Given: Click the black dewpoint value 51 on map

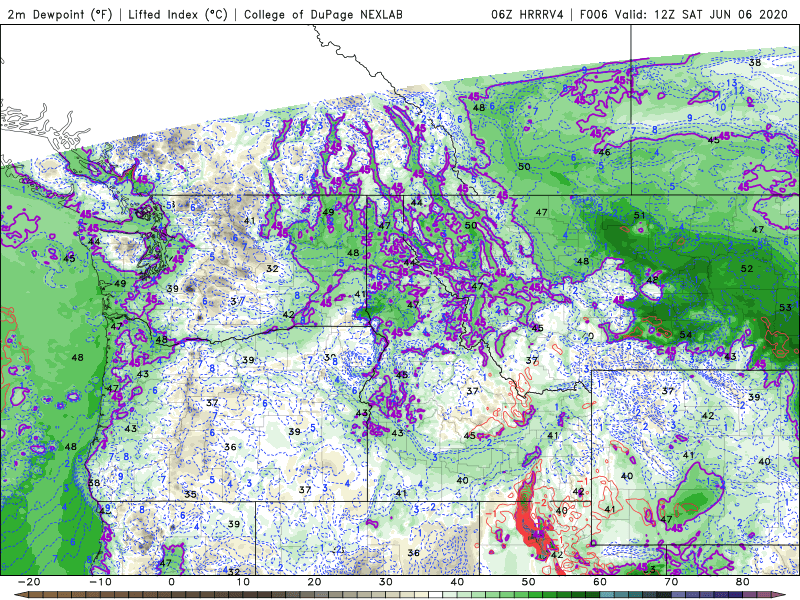Looking at the screenshot, I should click(639, 215).
